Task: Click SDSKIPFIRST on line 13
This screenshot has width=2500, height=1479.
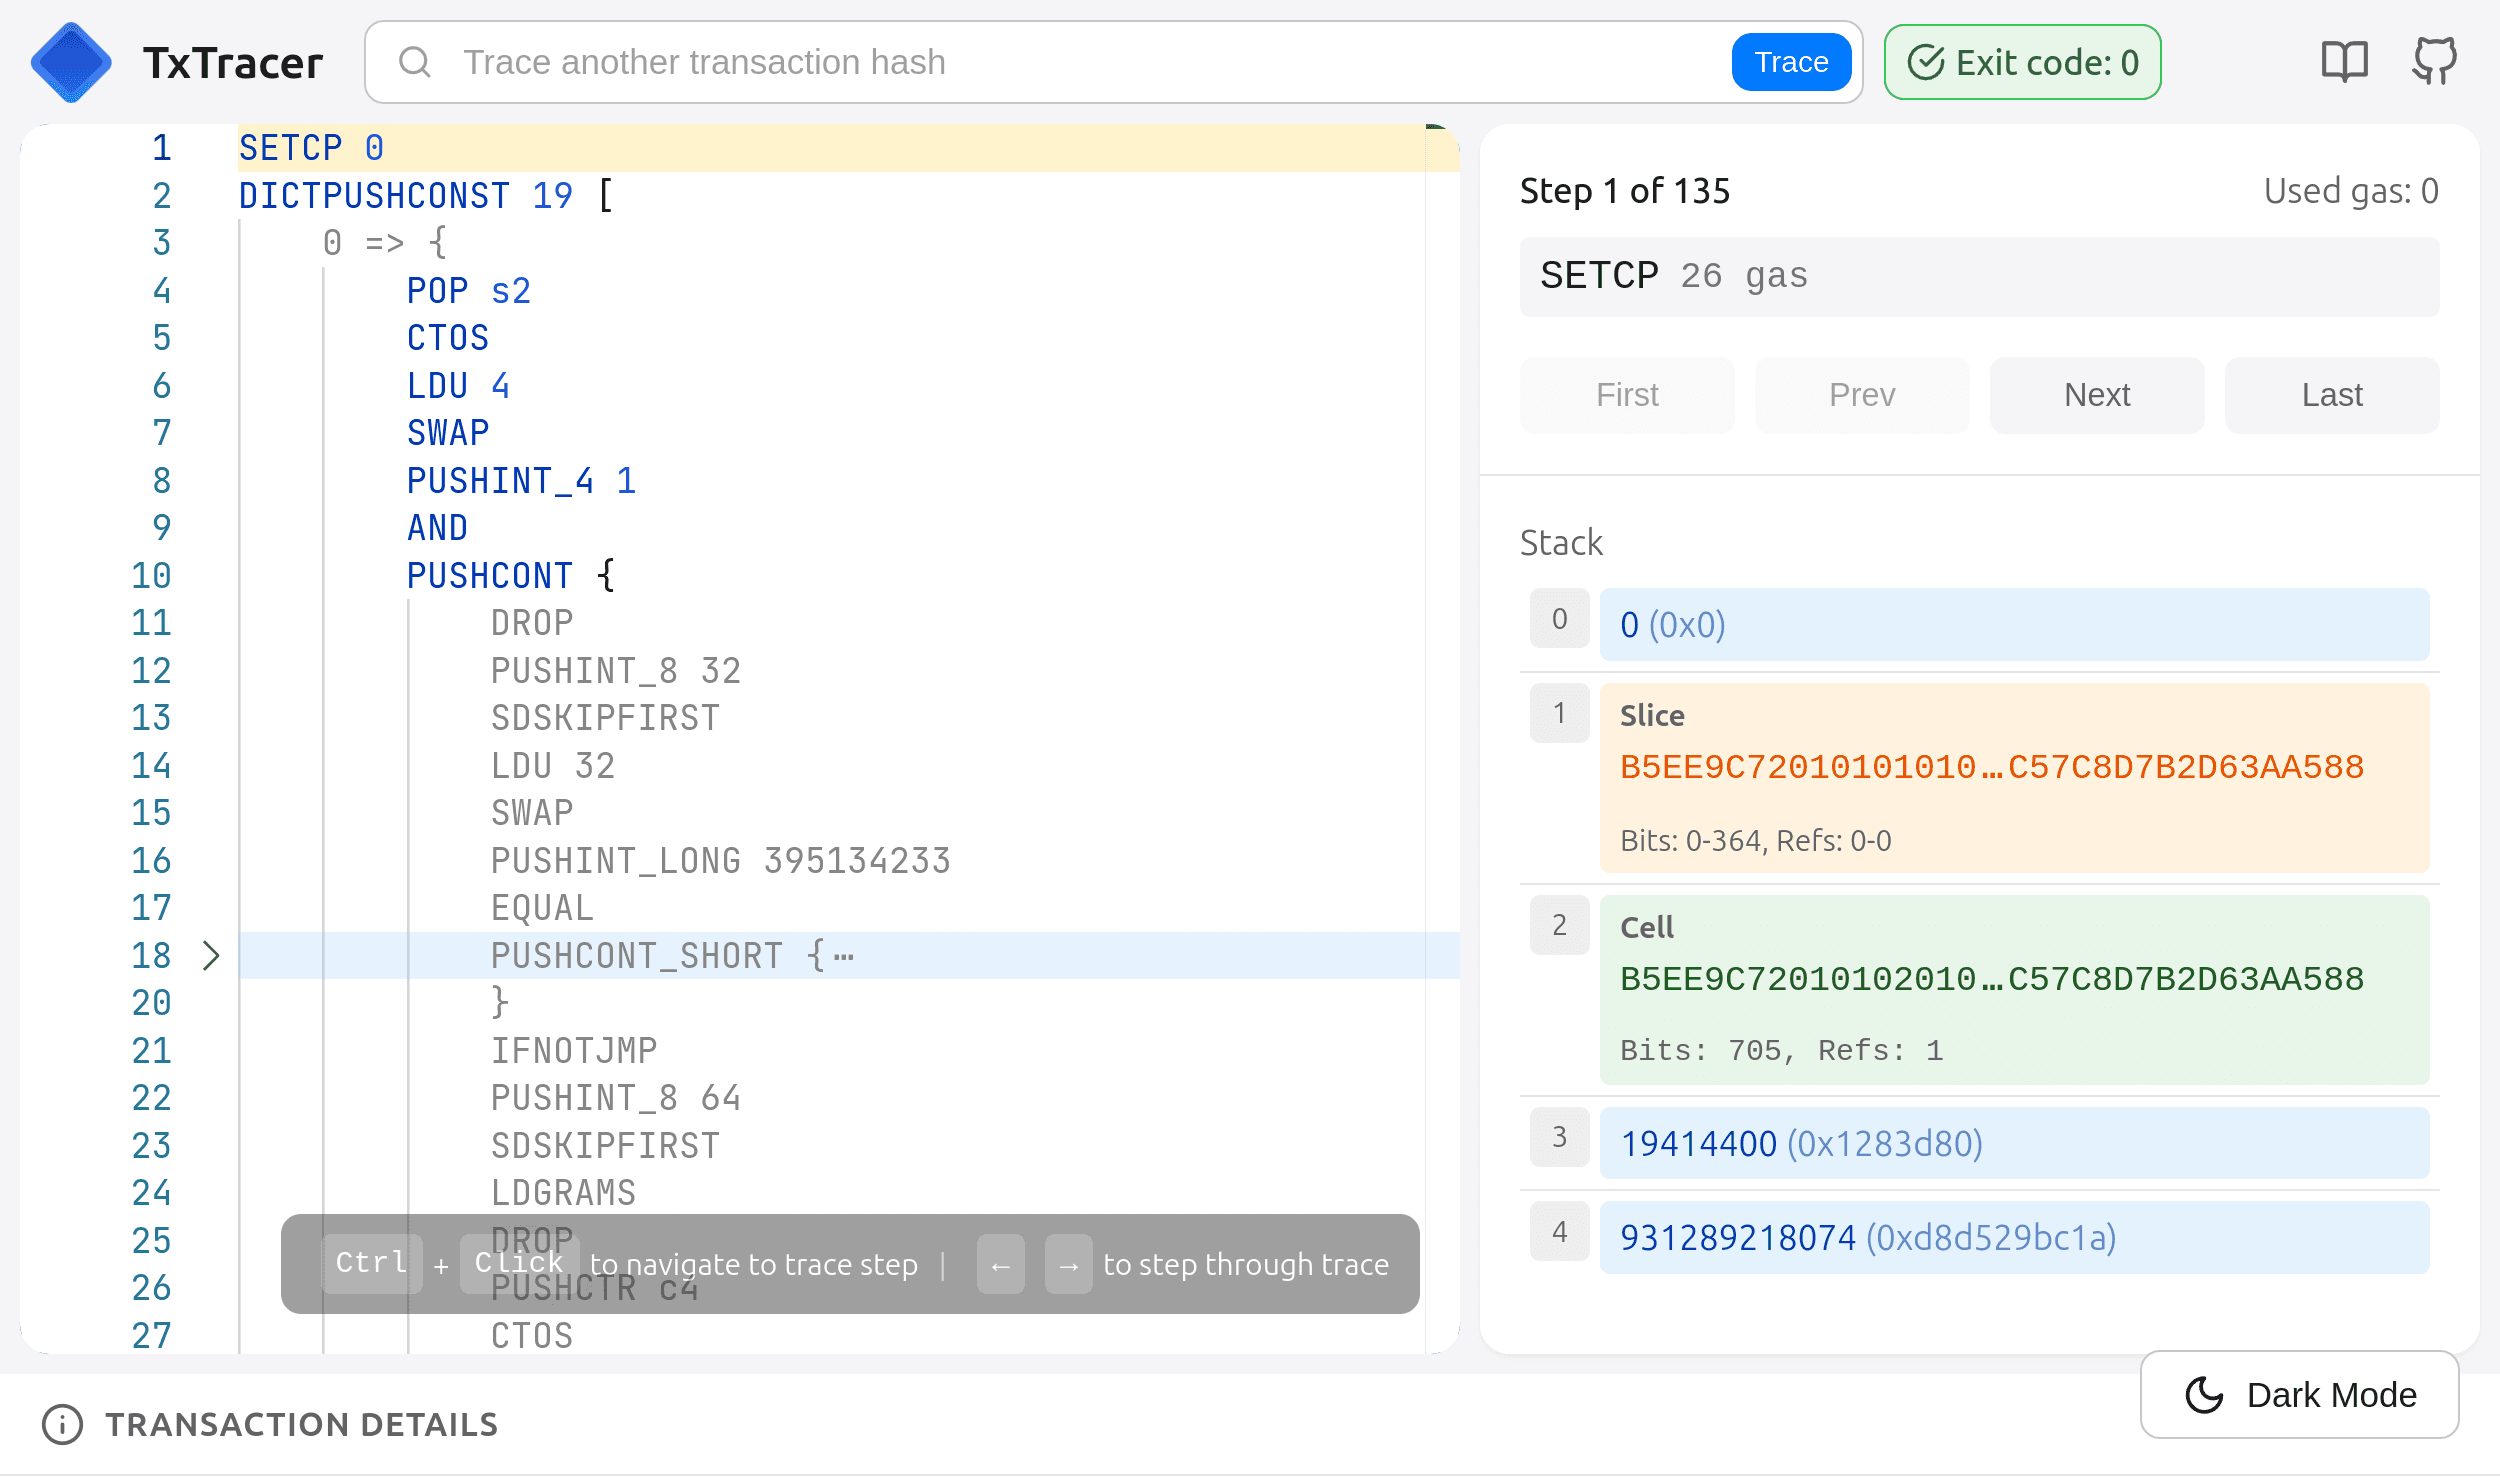Action: coord(605,718)
